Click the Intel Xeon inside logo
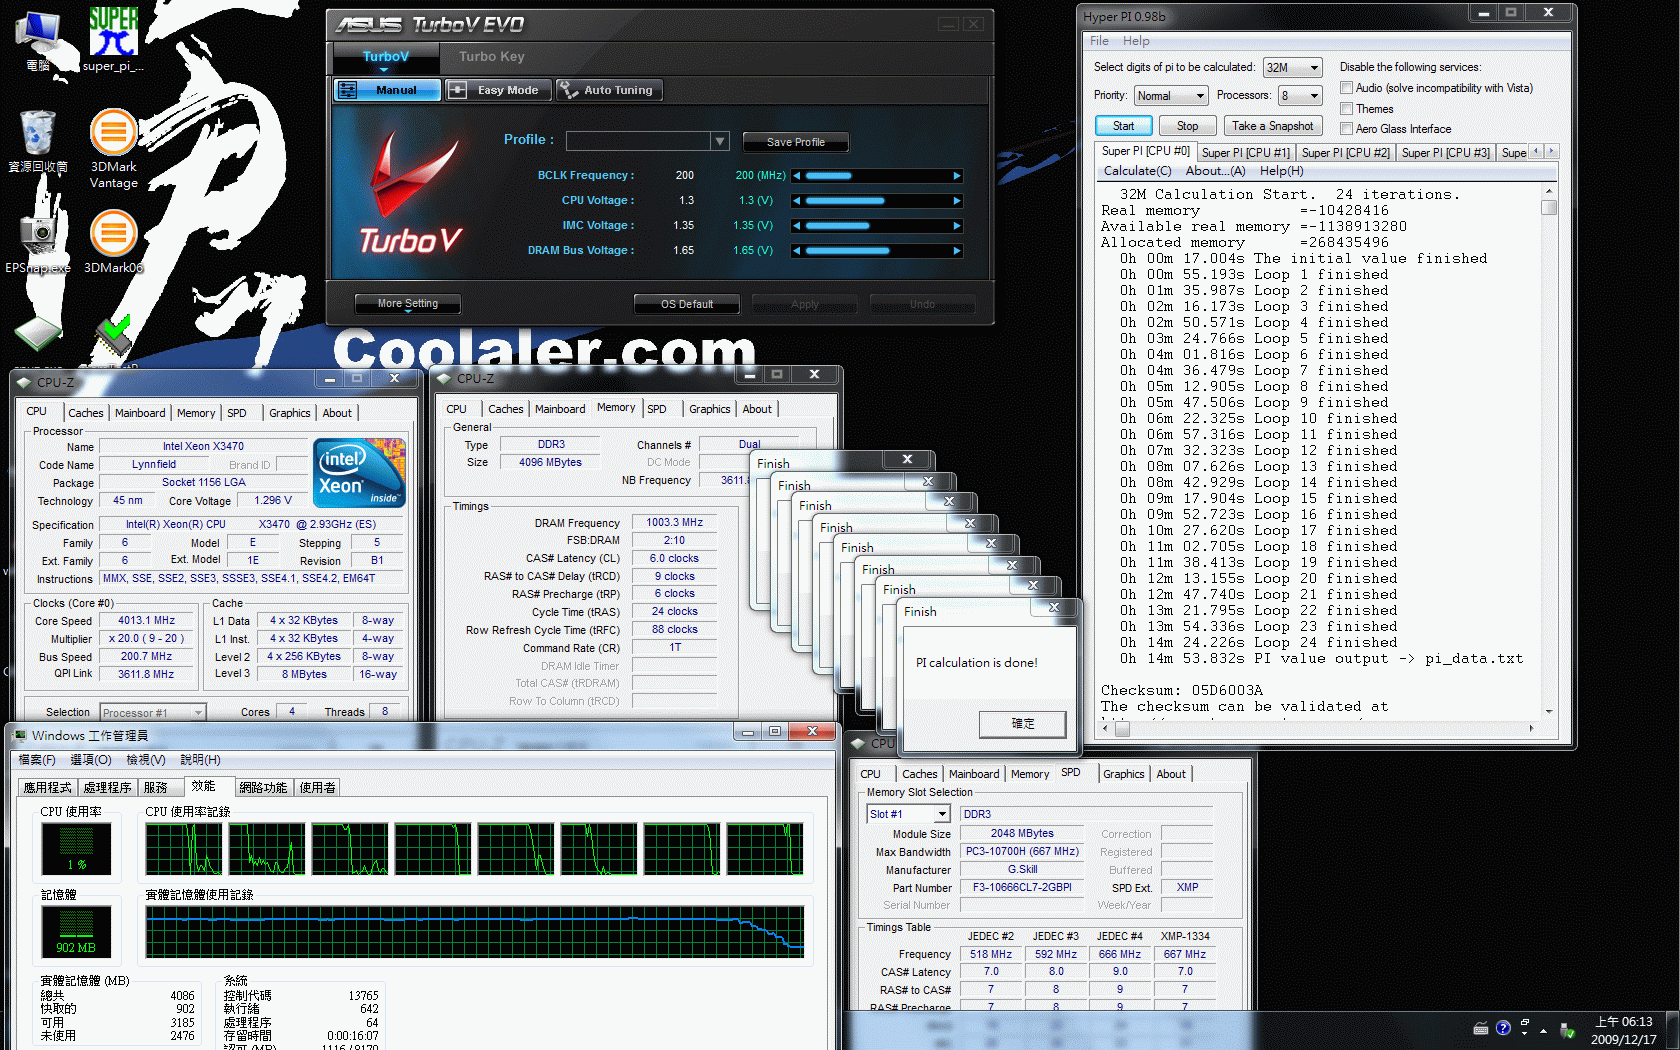Screen dimensions: 1680x1050 tap(359, 472)
